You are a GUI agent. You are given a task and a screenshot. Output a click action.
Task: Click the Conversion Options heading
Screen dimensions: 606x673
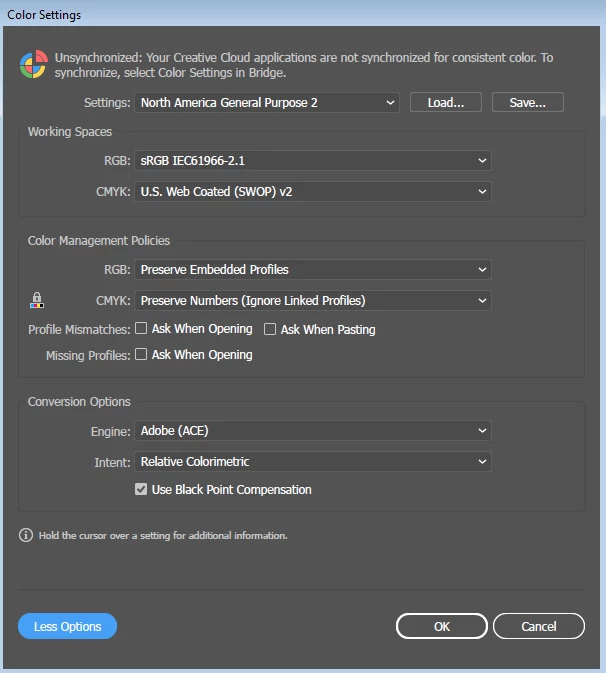(79, 401)
